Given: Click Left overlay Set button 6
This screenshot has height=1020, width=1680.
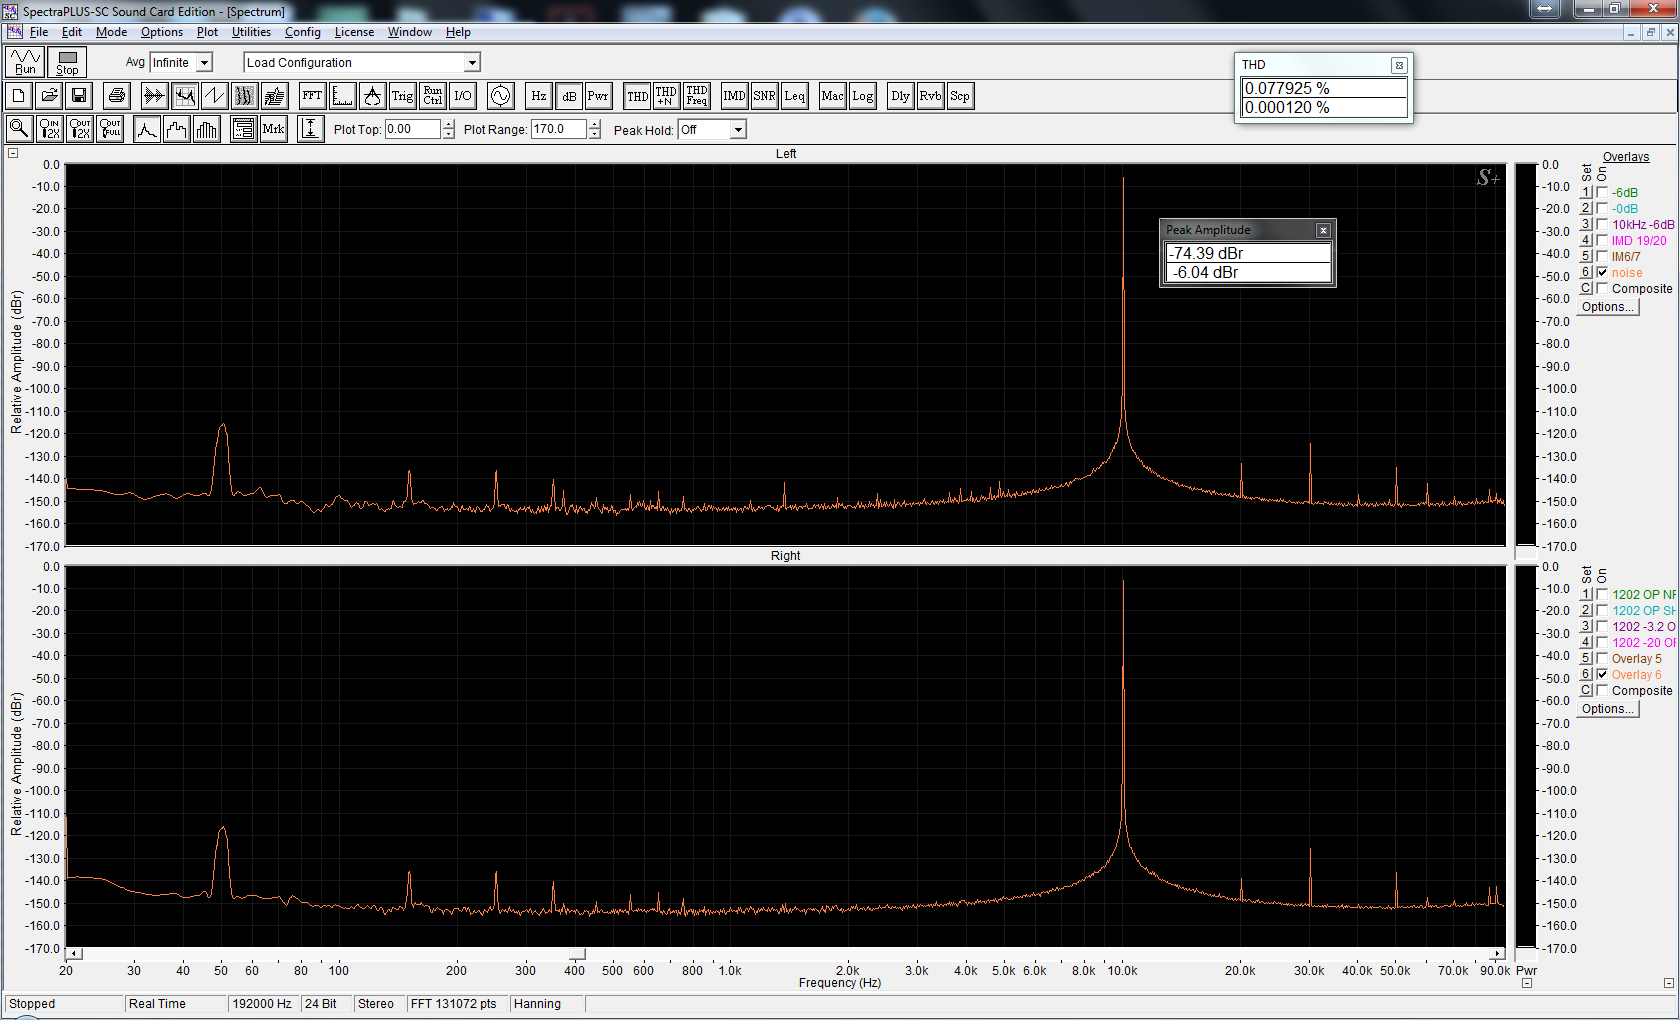Looking at the screenshot, I should [x=1586, y=273].
